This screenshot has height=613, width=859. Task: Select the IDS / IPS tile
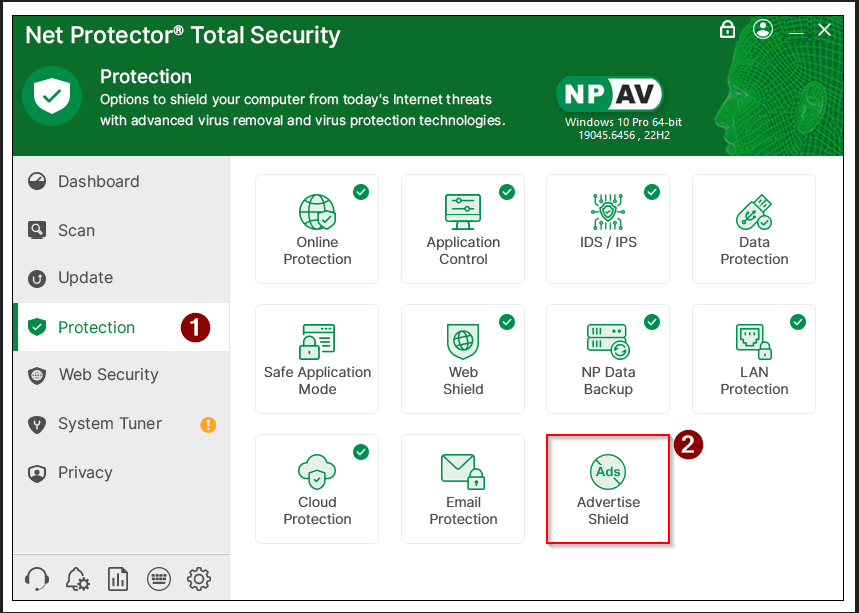[608, 229]
